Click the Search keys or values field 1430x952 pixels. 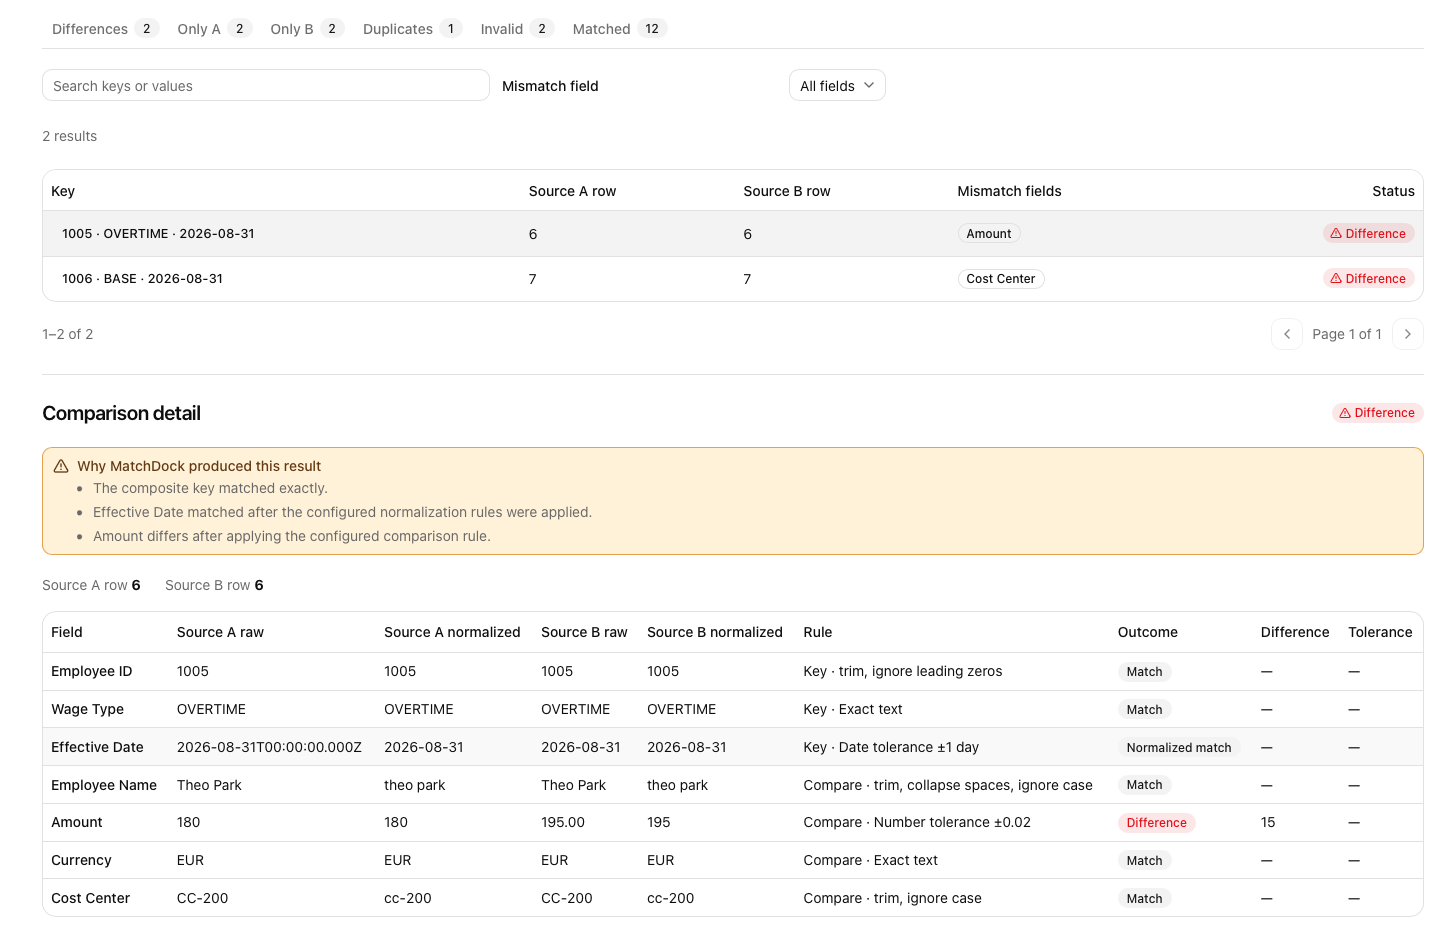tap(266, 86)
